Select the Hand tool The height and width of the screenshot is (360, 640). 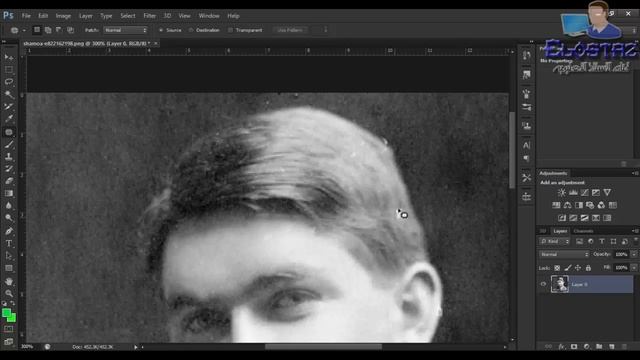(9, 281)
